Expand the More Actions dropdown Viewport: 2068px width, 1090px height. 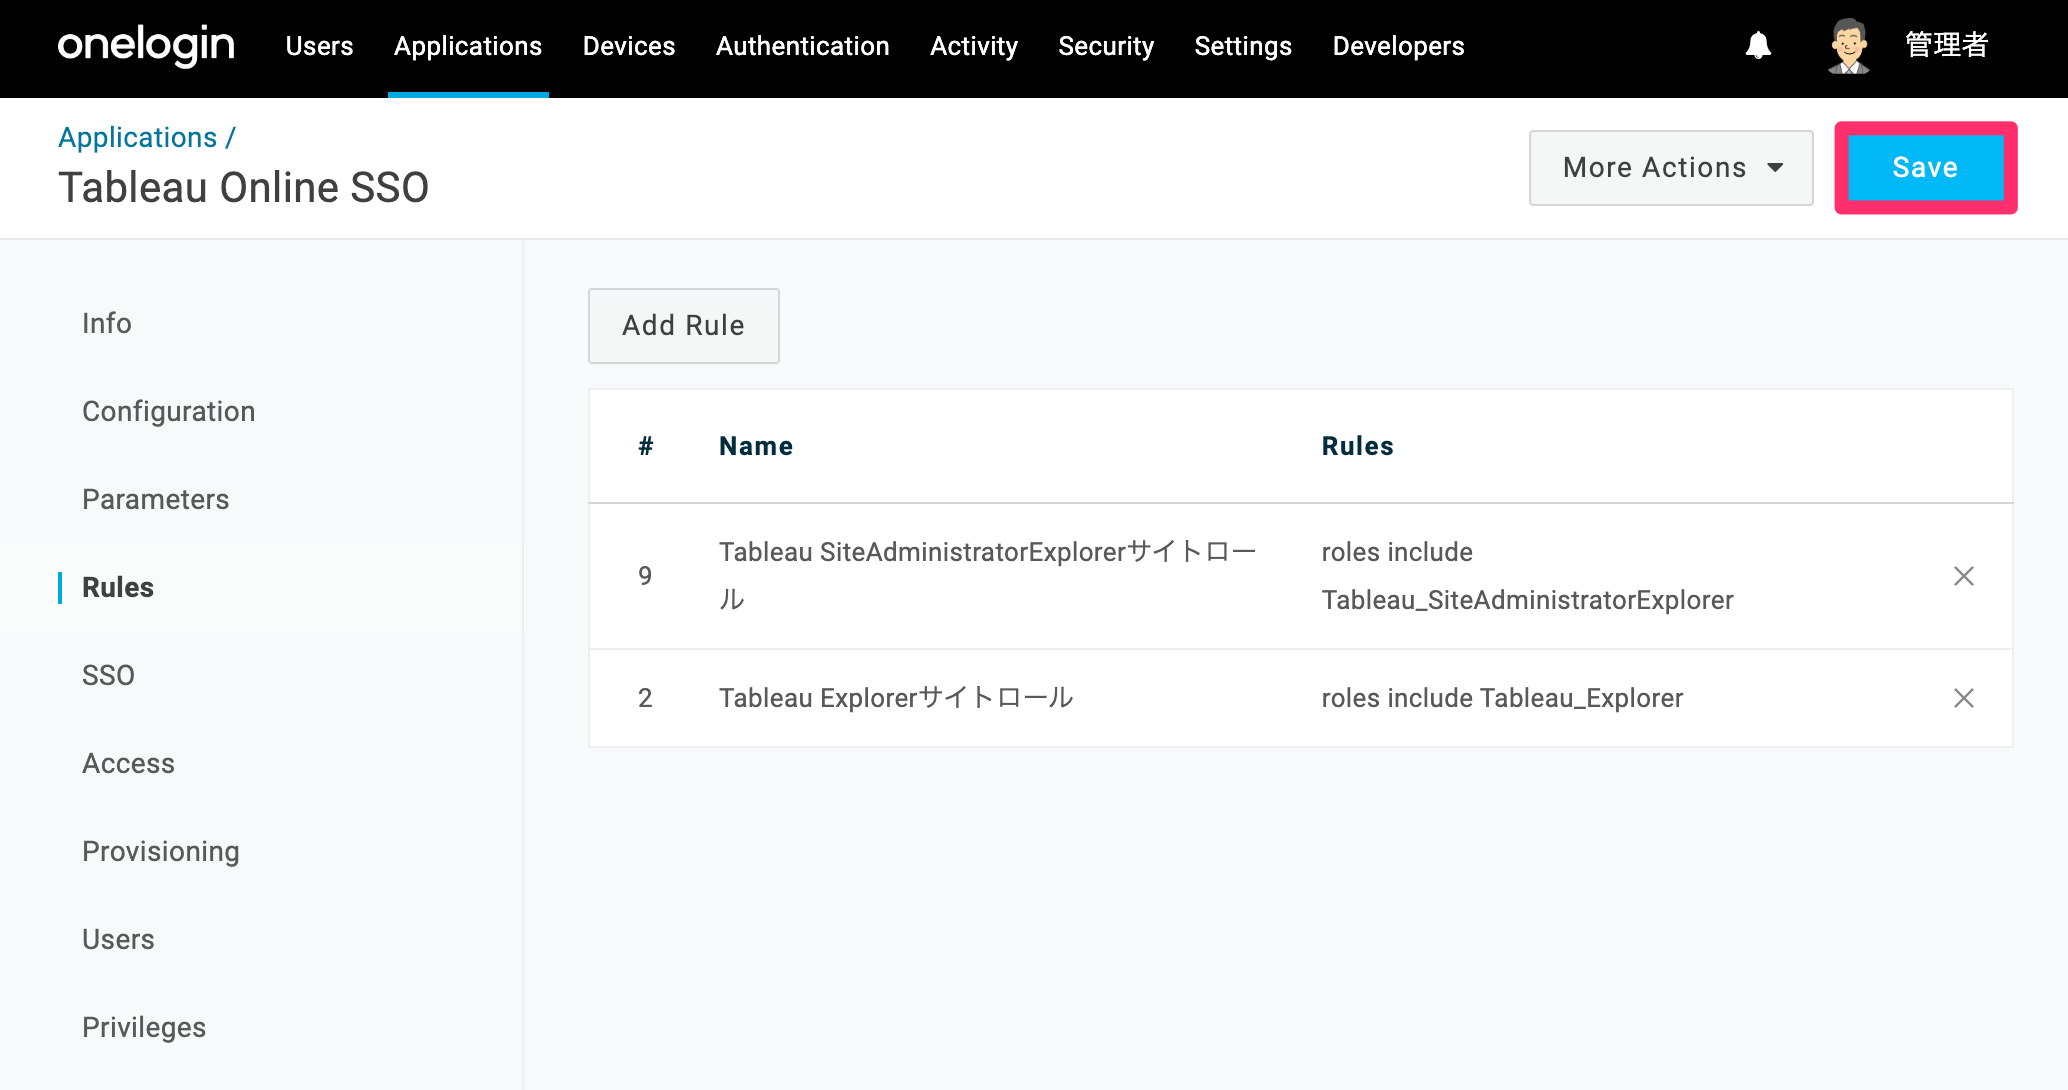click(1671, 168)
